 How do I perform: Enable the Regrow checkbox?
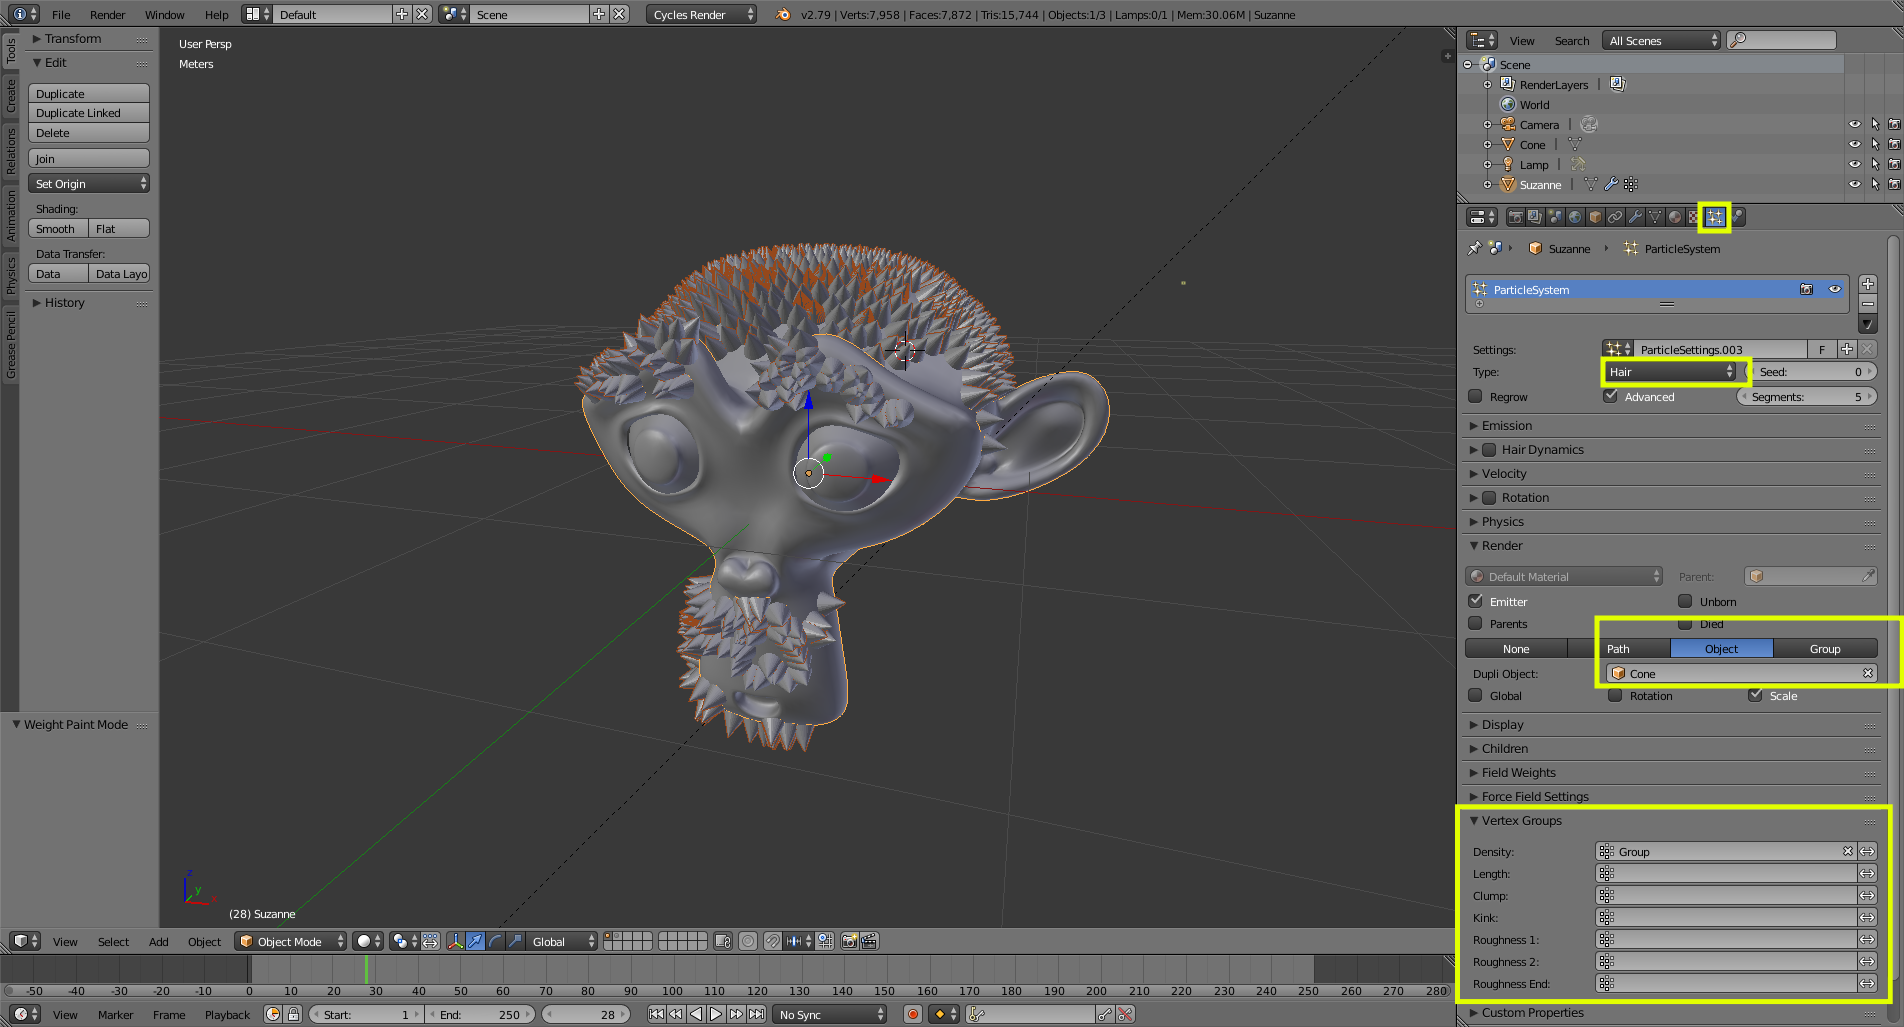(x=1475, y=396)
